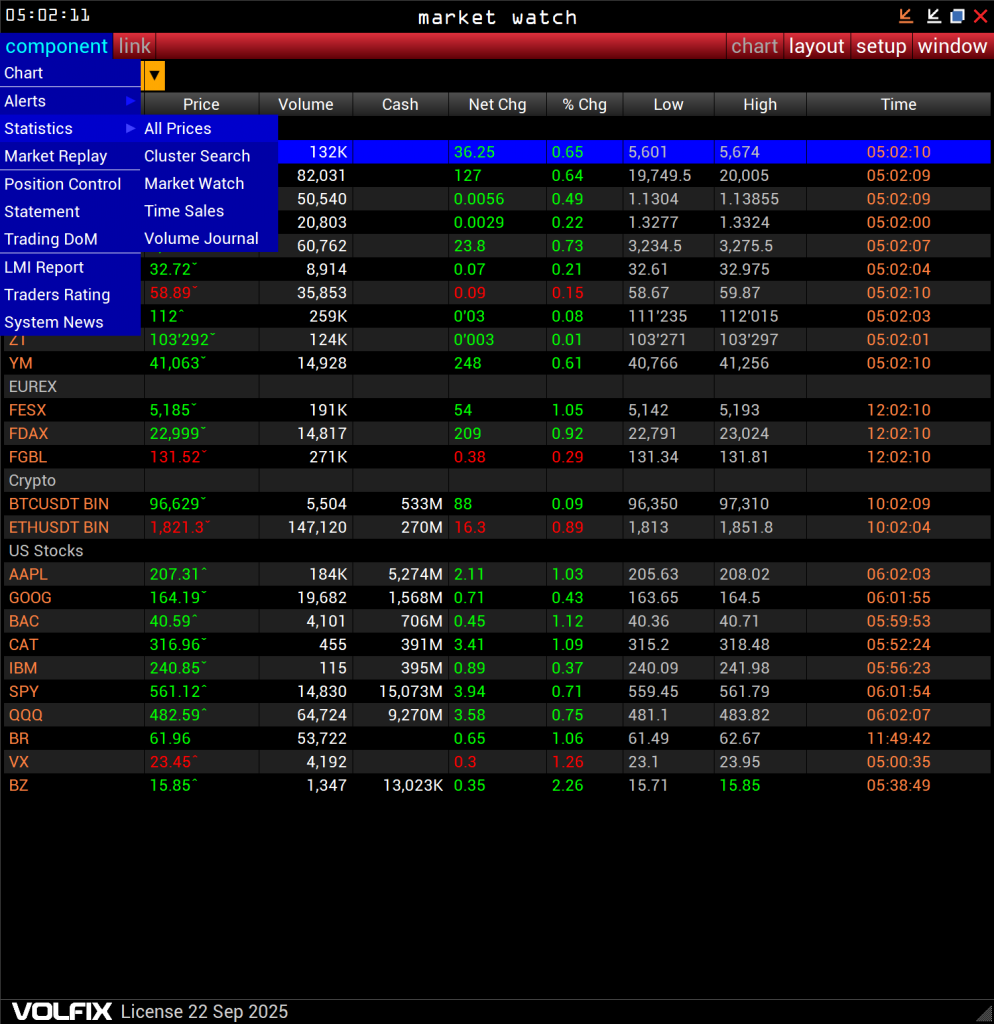Choose All Prices from the submenu
Screen dimensions: 994x1024
click(209, 129)
